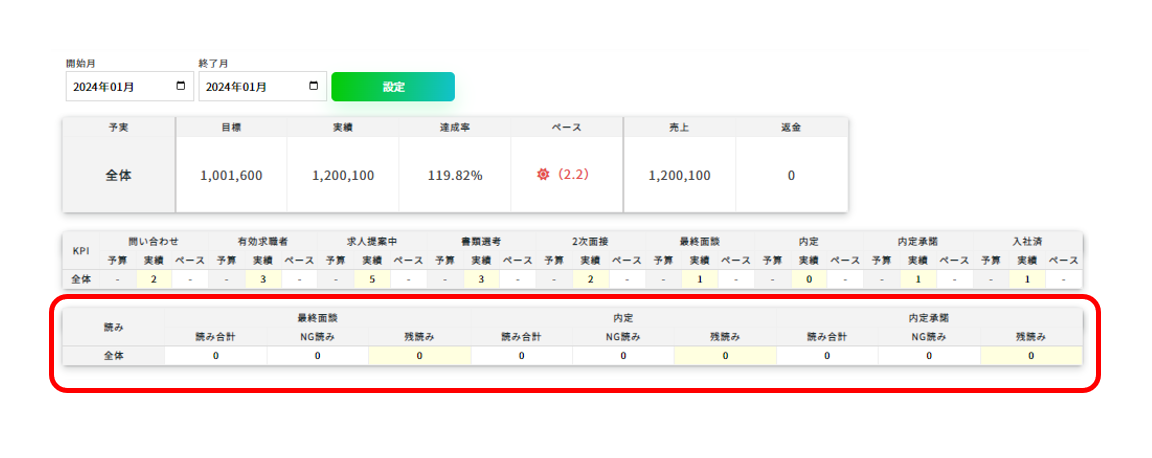This screenshot has height=458, width=1152.
Task: Click the 書類選考 column group header
Action: 481,240
